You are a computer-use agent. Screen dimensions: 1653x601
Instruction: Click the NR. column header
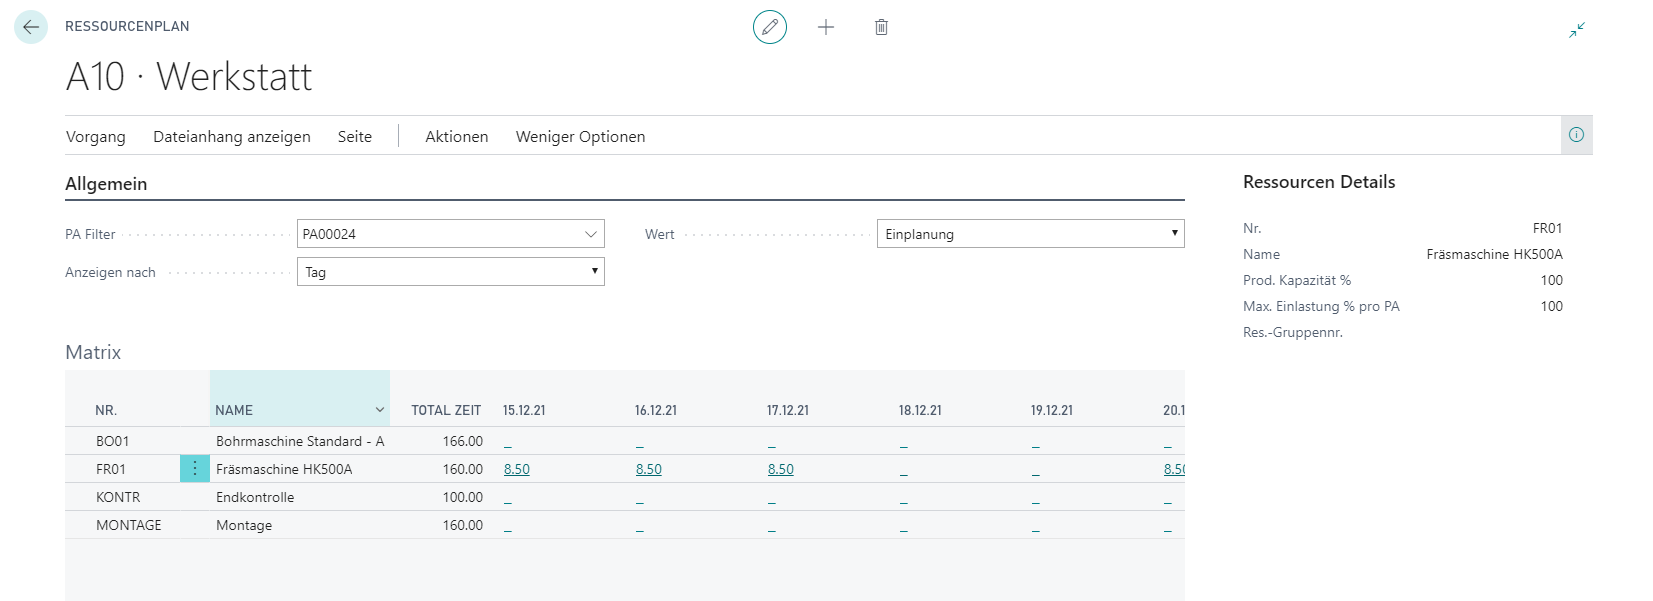pos(106,410)
